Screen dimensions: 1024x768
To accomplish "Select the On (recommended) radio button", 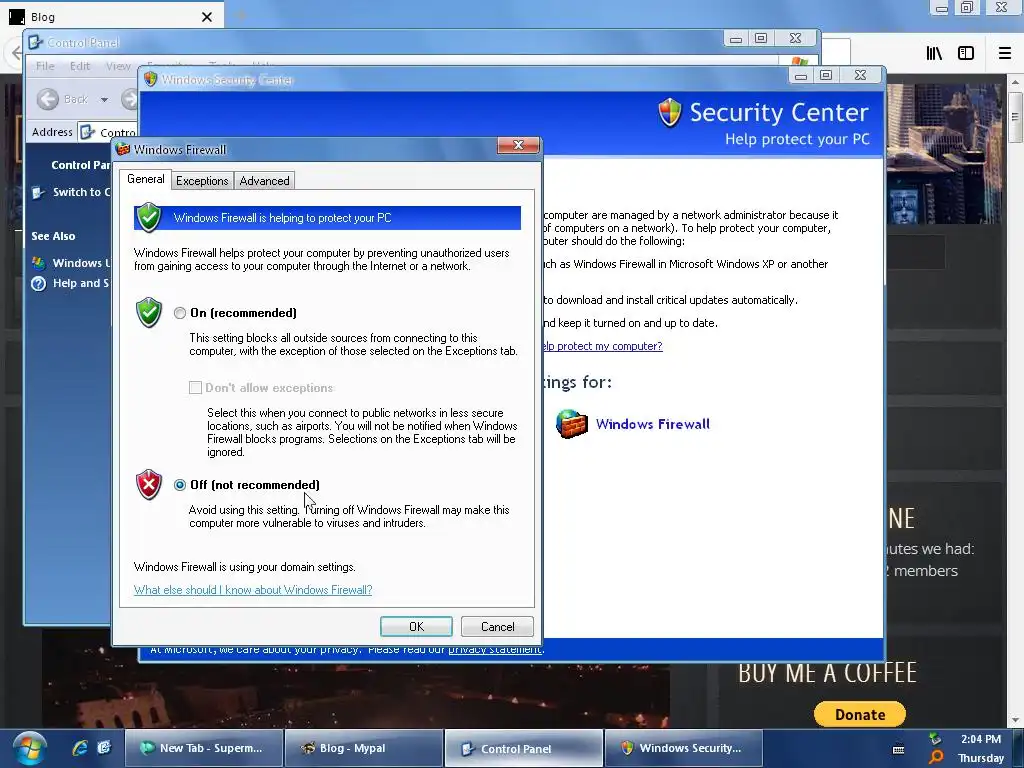I will pos(180,313).
